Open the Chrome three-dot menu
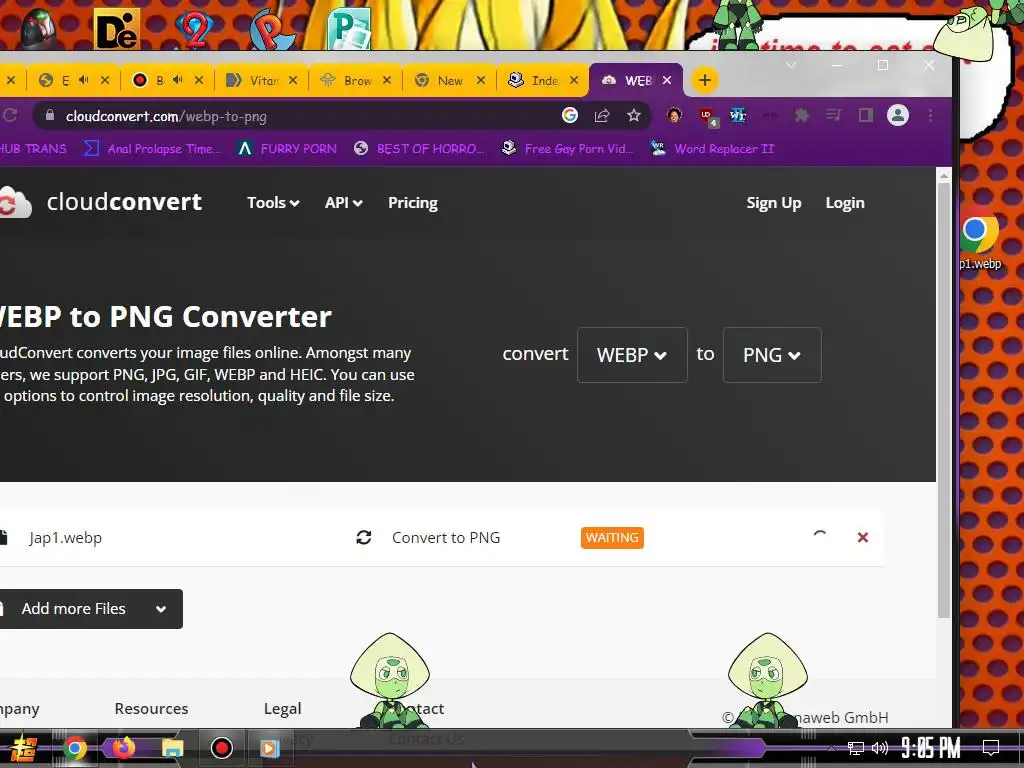The width and height of the screenshot is (1024, 768). point(930,116)
